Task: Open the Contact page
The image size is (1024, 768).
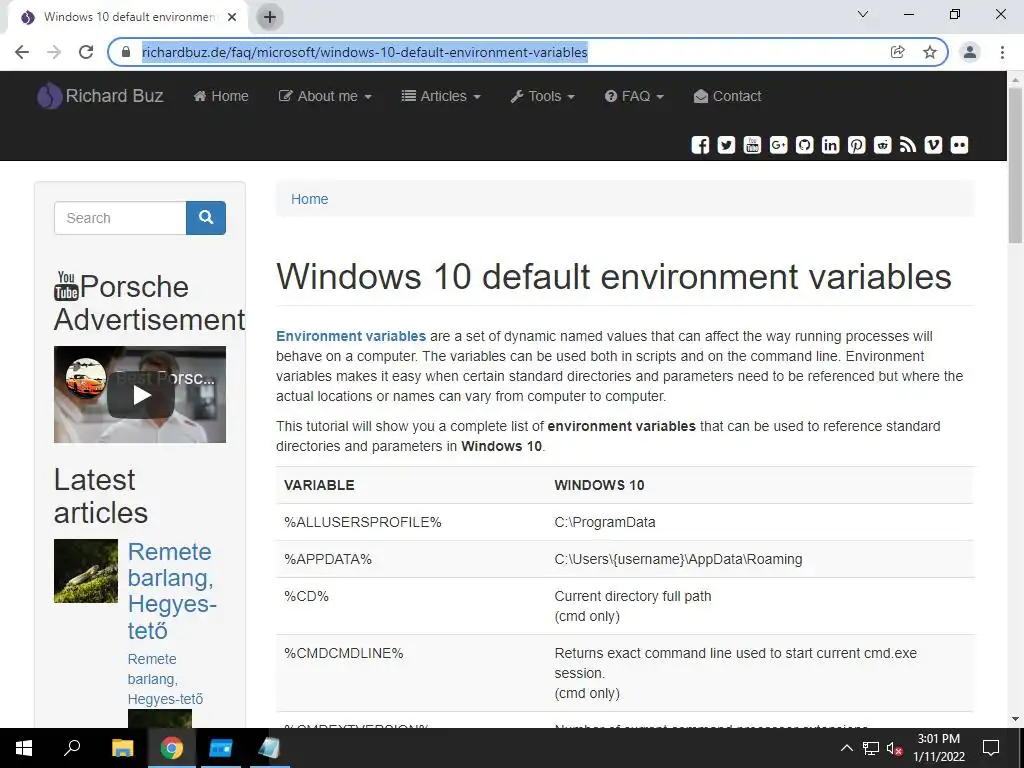Action: (x=728, y=96)
